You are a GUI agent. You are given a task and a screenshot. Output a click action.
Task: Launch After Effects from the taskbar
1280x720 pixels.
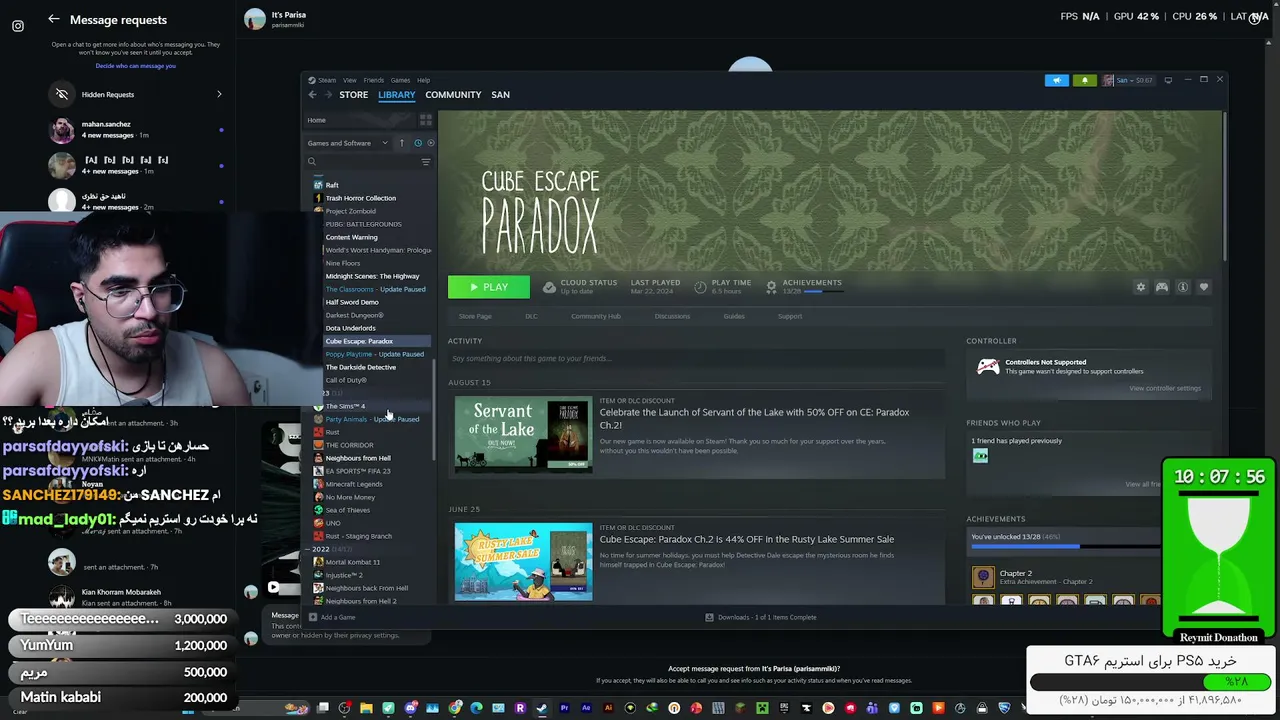[586, 708]
